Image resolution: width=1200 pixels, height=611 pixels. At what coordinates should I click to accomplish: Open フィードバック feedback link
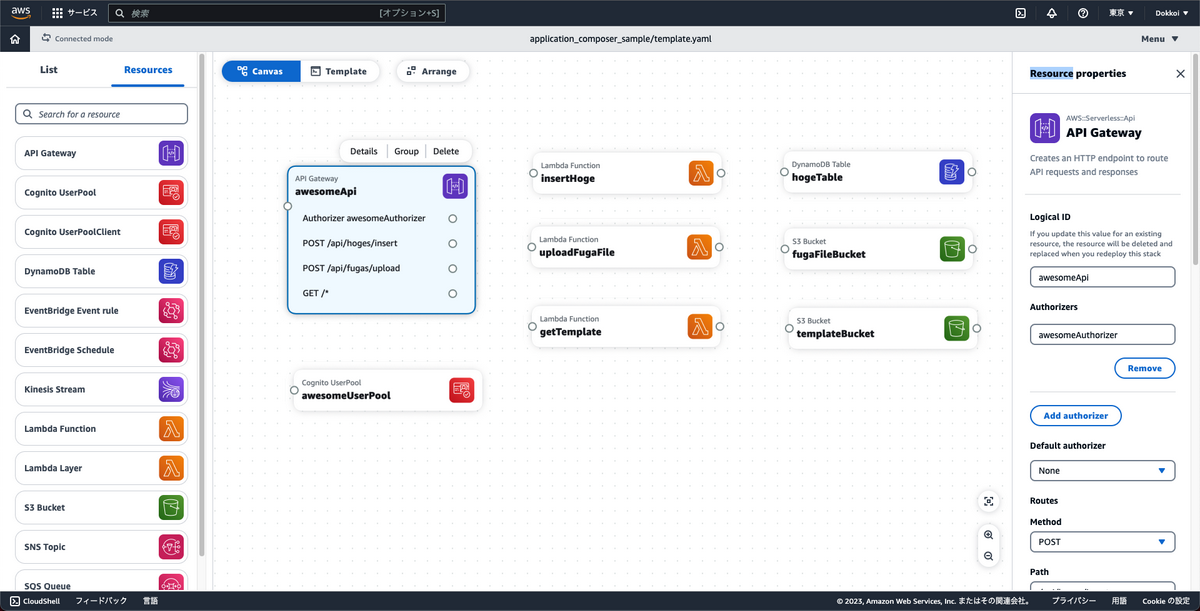[101, 601]
